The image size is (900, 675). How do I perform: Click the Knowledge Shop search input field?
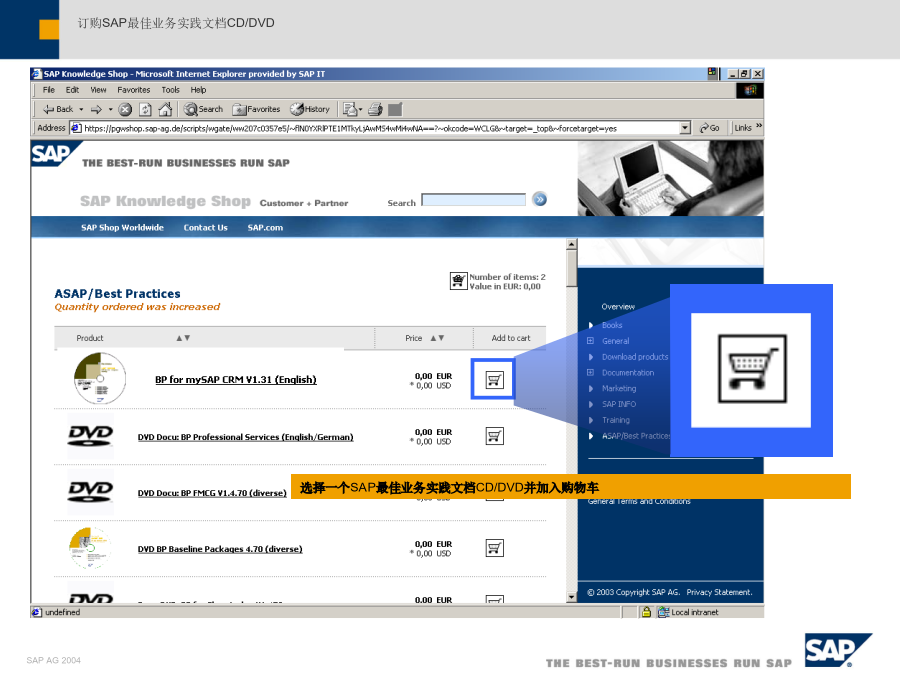pyautogui.click(x=474, y=200)
